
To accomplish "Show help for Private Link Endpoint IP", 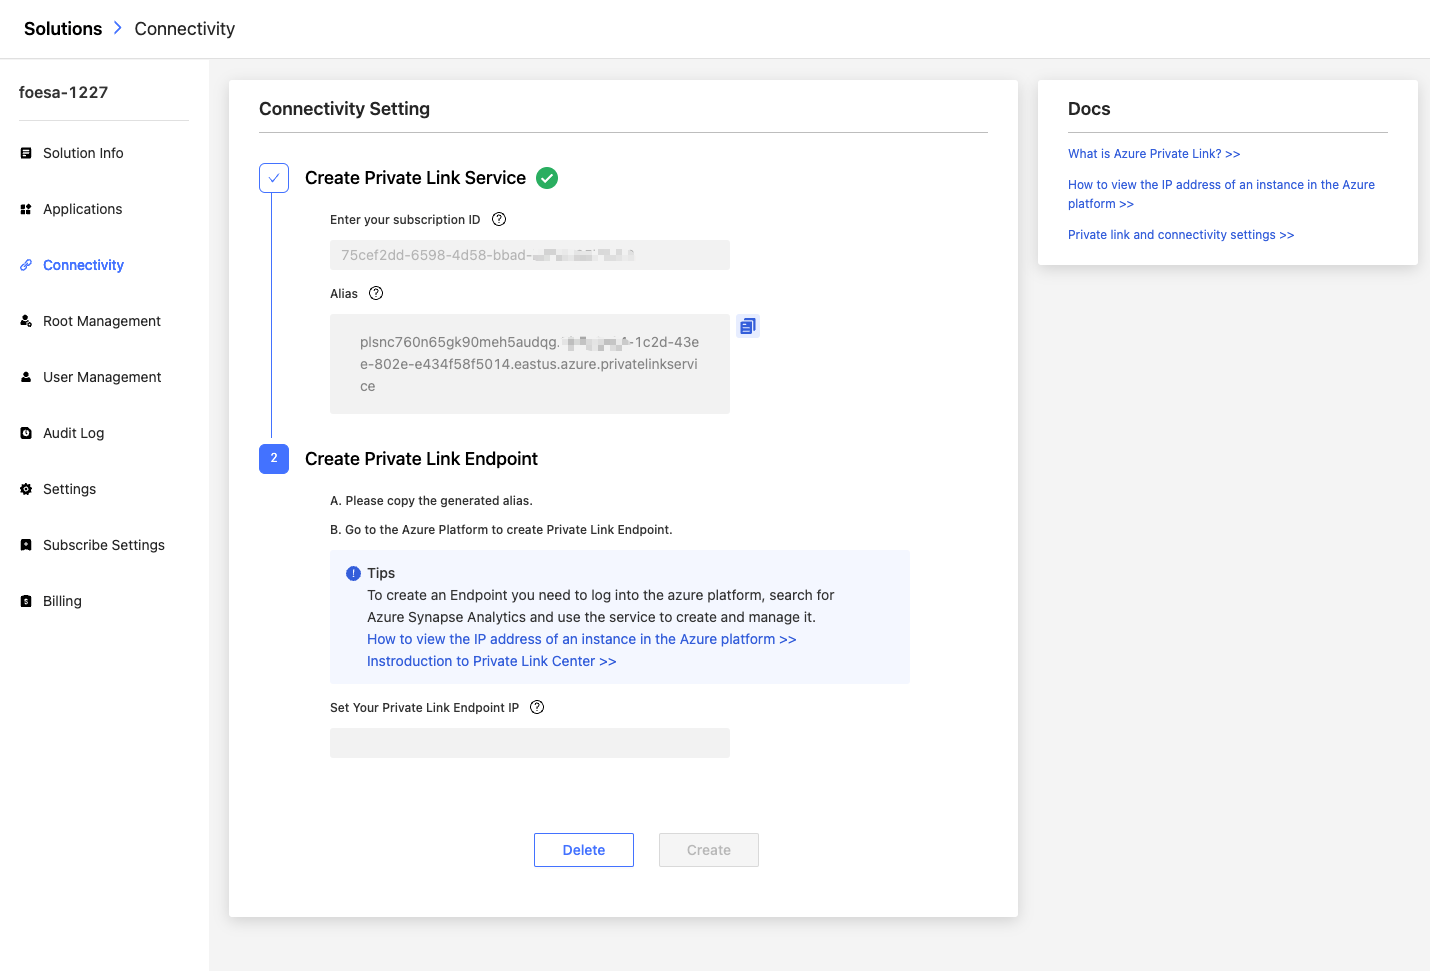I will [x=537, y=707].
